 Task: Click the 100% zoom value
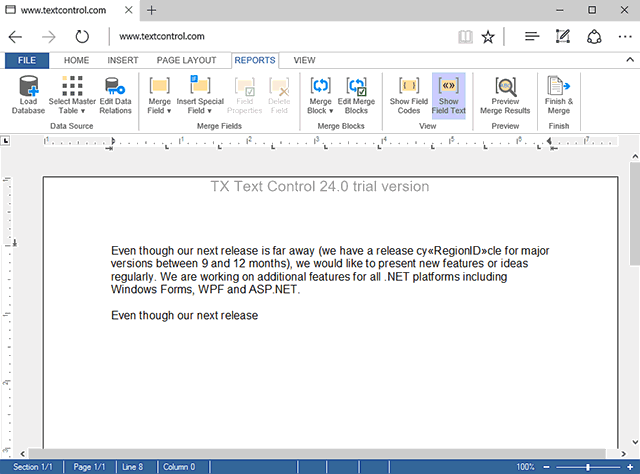pos(525,467)
